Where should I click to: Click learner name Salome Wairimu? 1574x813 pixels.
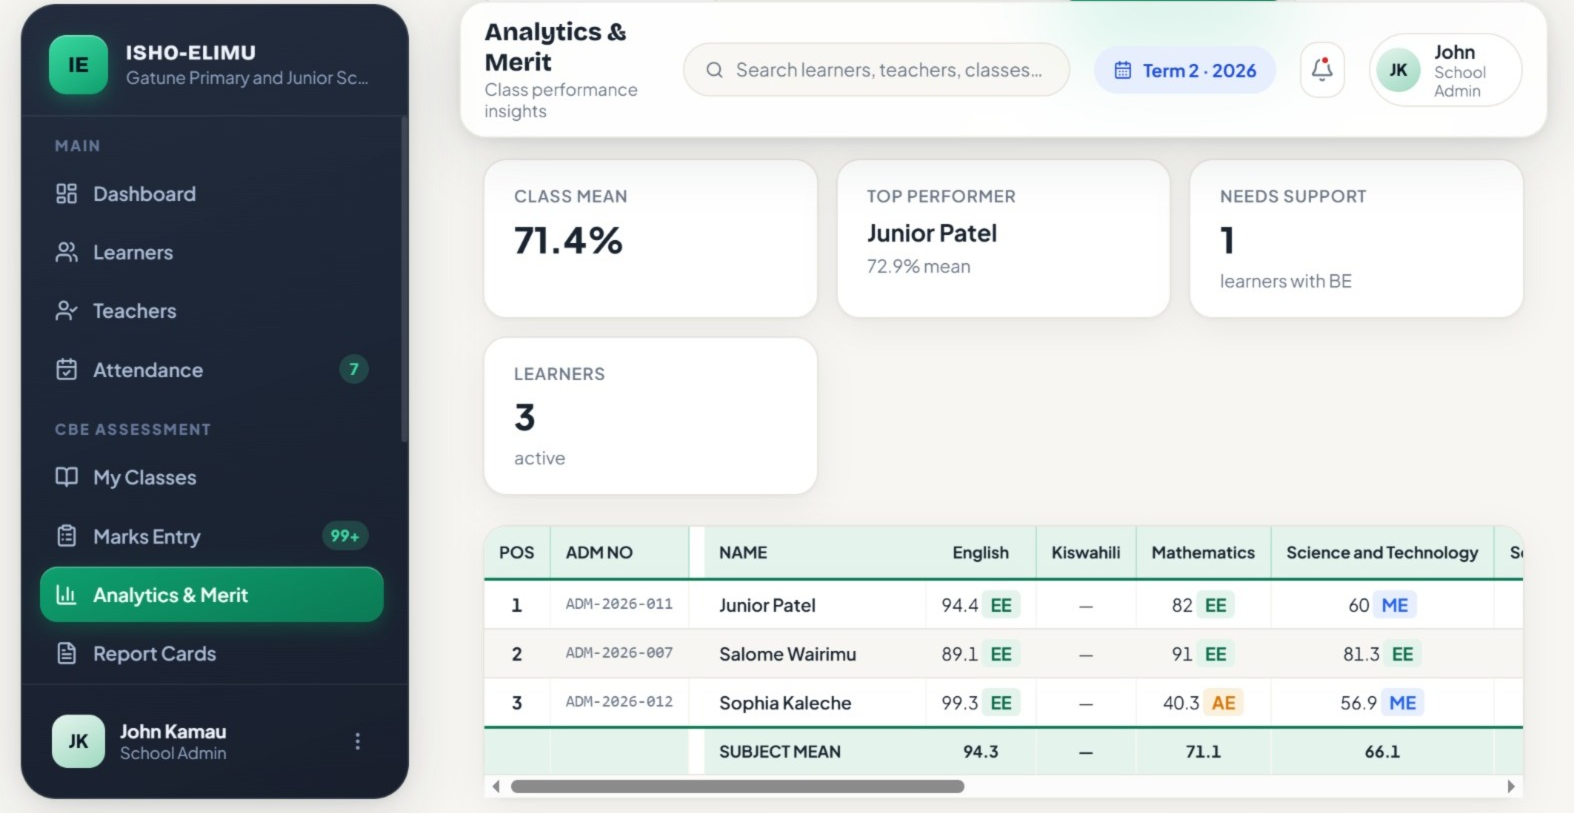pos(788,654)
